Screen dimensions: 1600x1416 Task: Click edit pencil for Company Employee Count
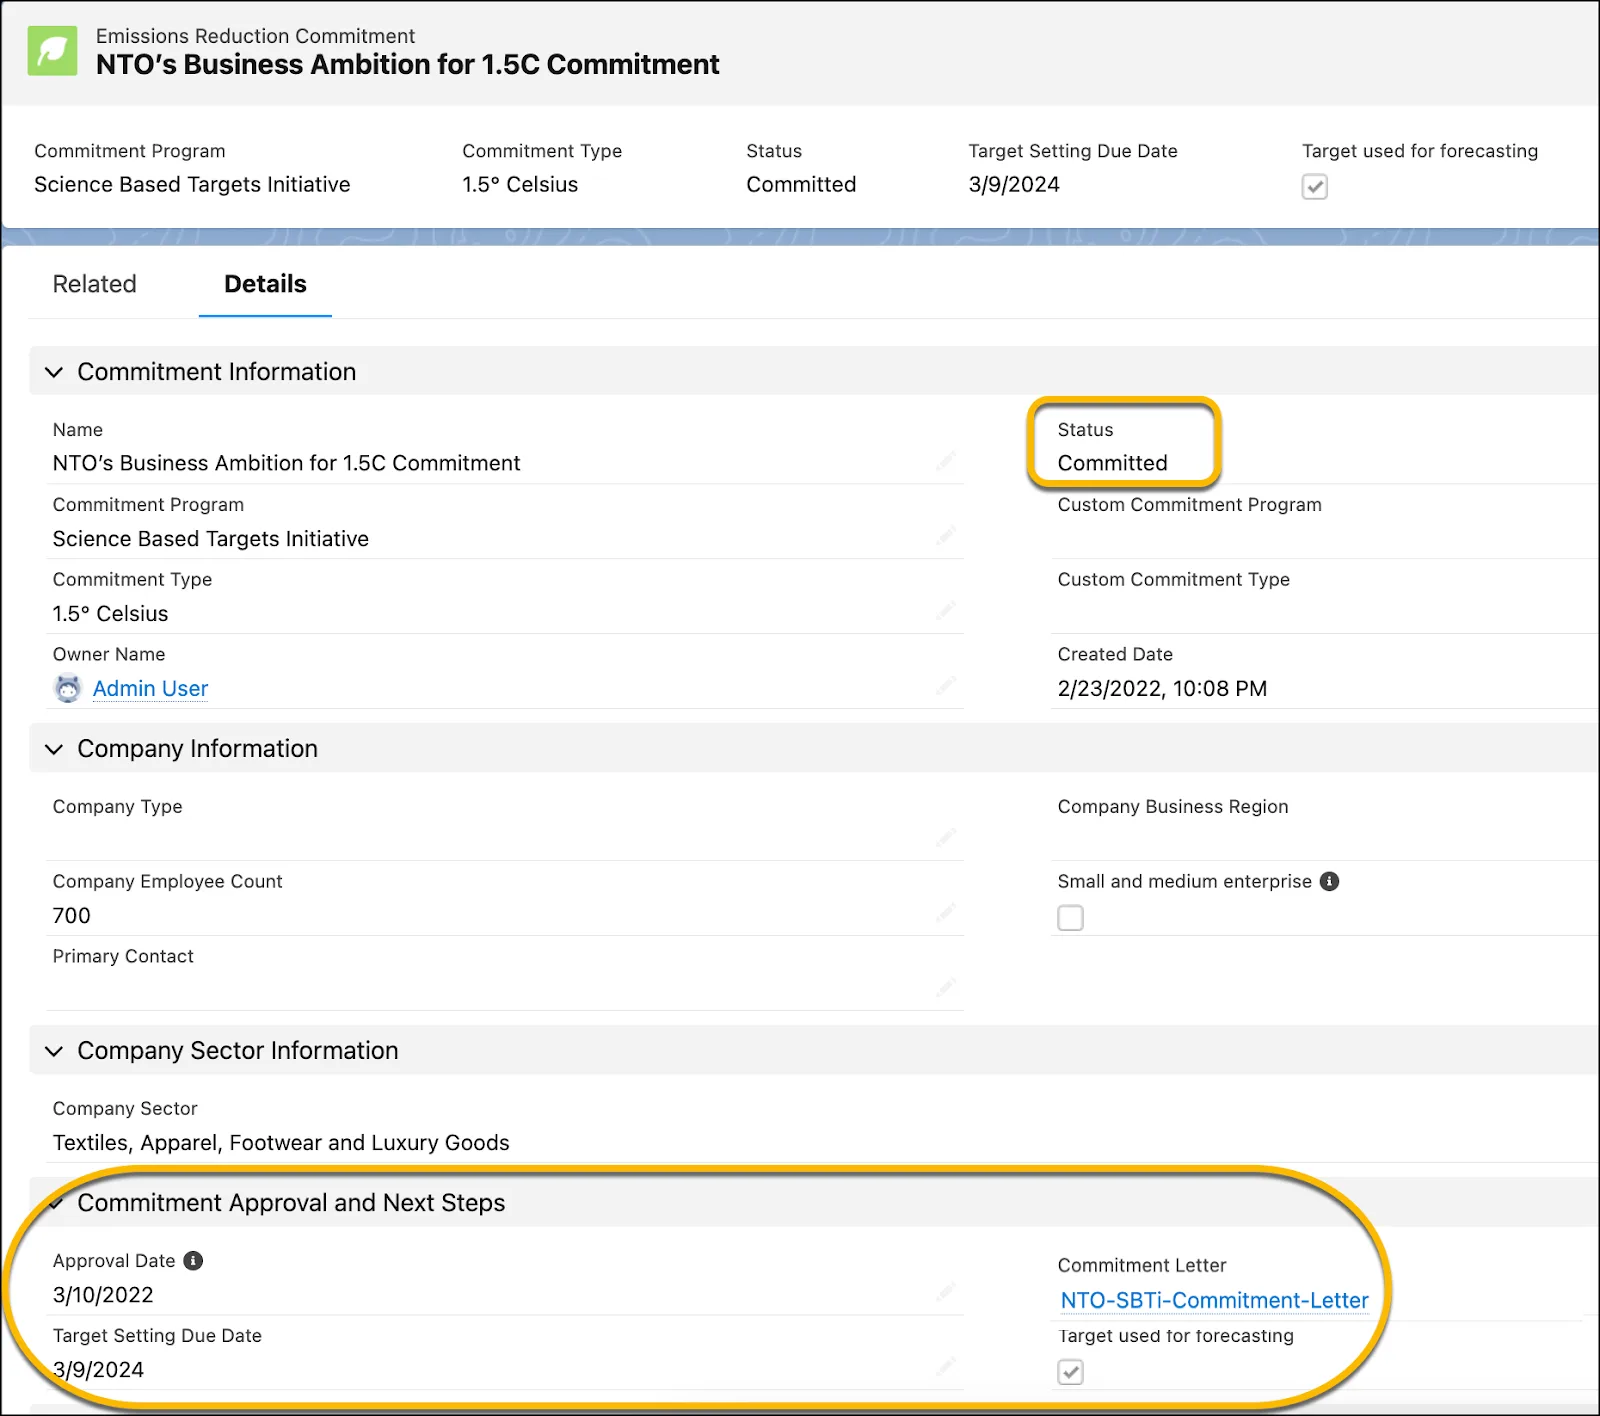(x=946, y=913)
